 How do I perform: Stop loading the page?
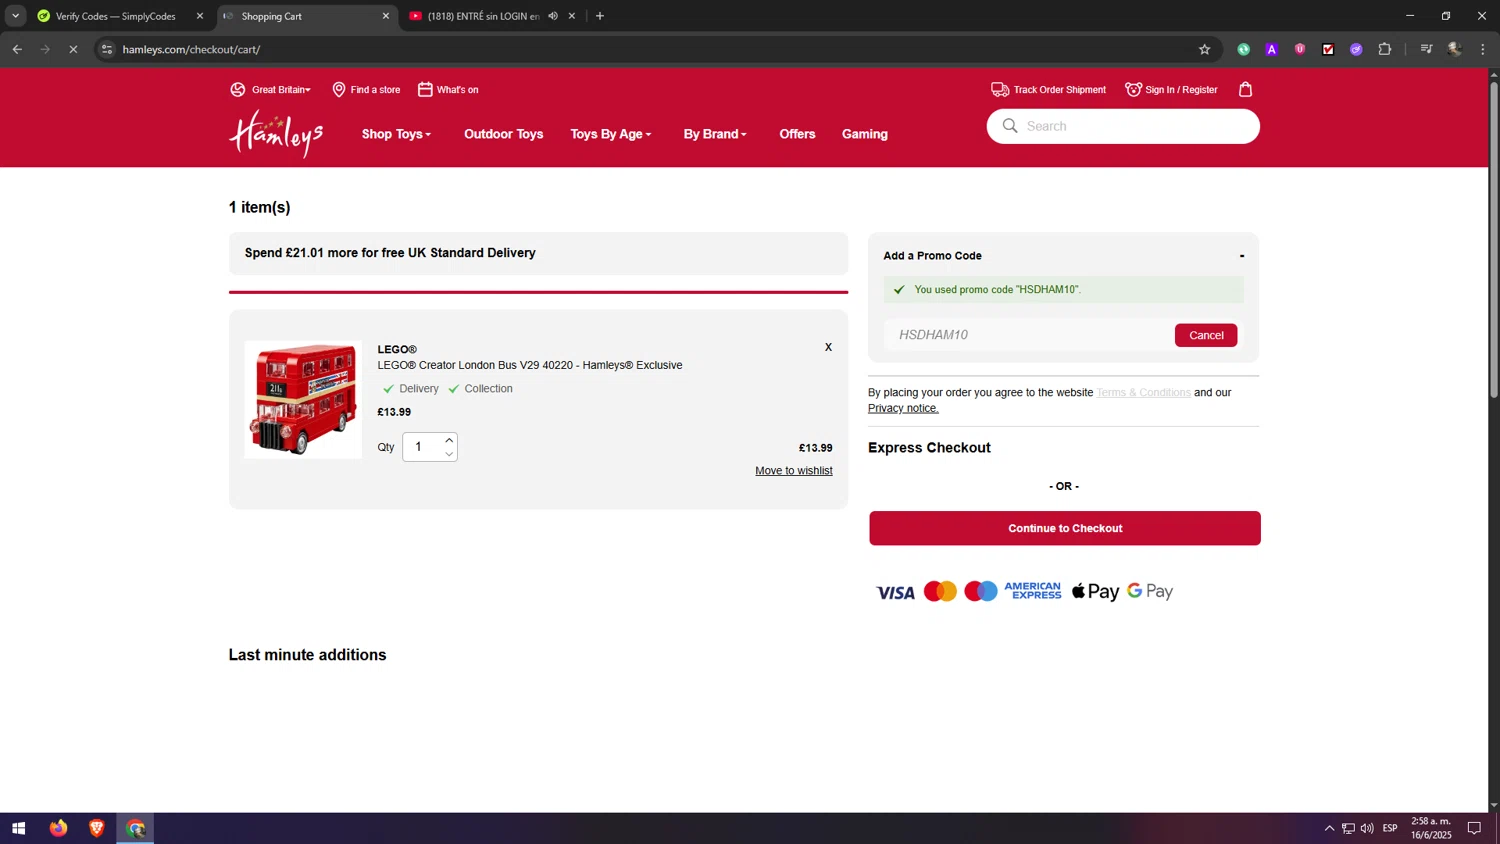point(73,49)
